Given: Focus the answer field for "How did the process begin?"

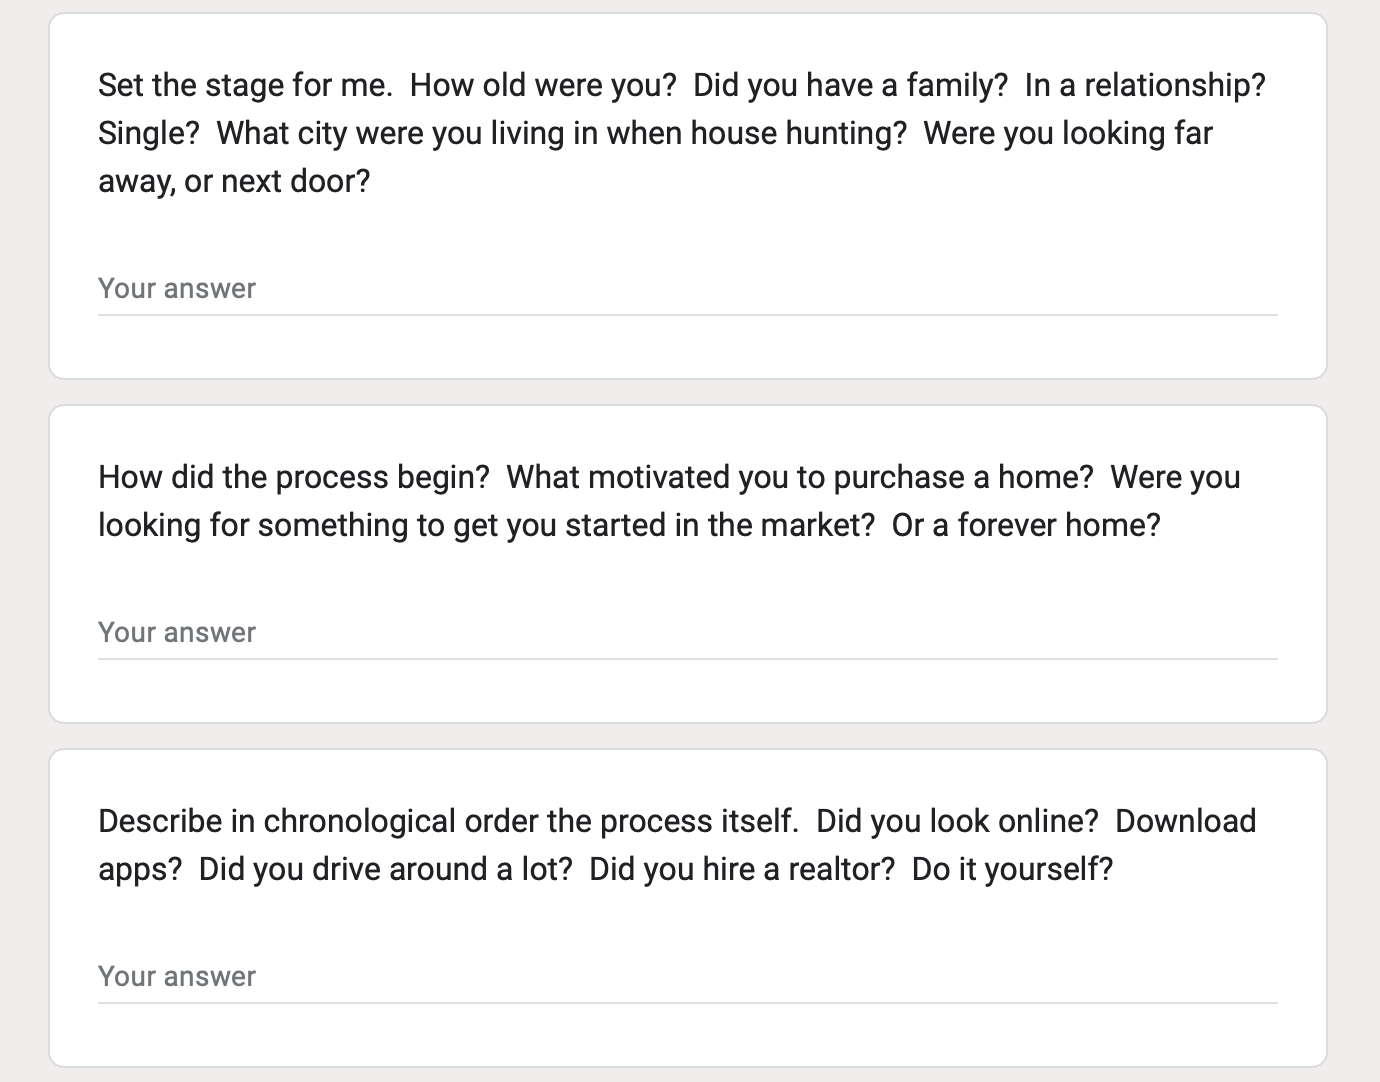Looking at the screenshot, I should 687,633.
